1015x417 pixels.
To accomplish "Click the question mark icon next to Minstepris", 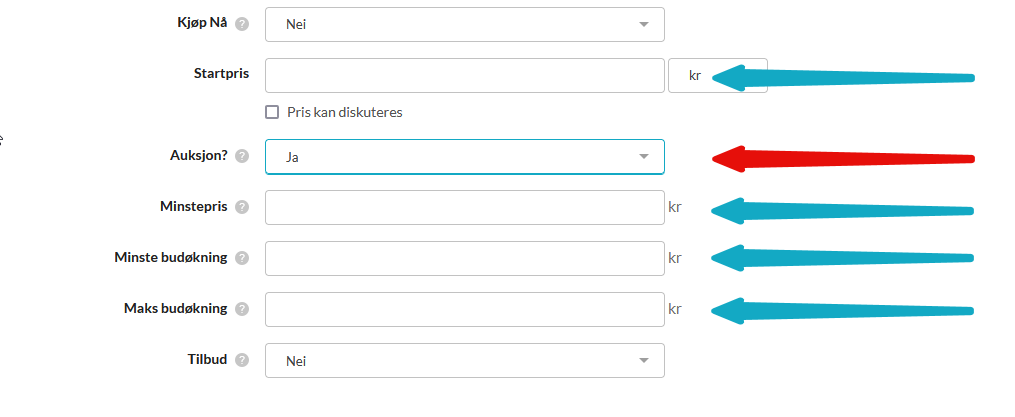I will pyautogui.click(x=242, y=208).
